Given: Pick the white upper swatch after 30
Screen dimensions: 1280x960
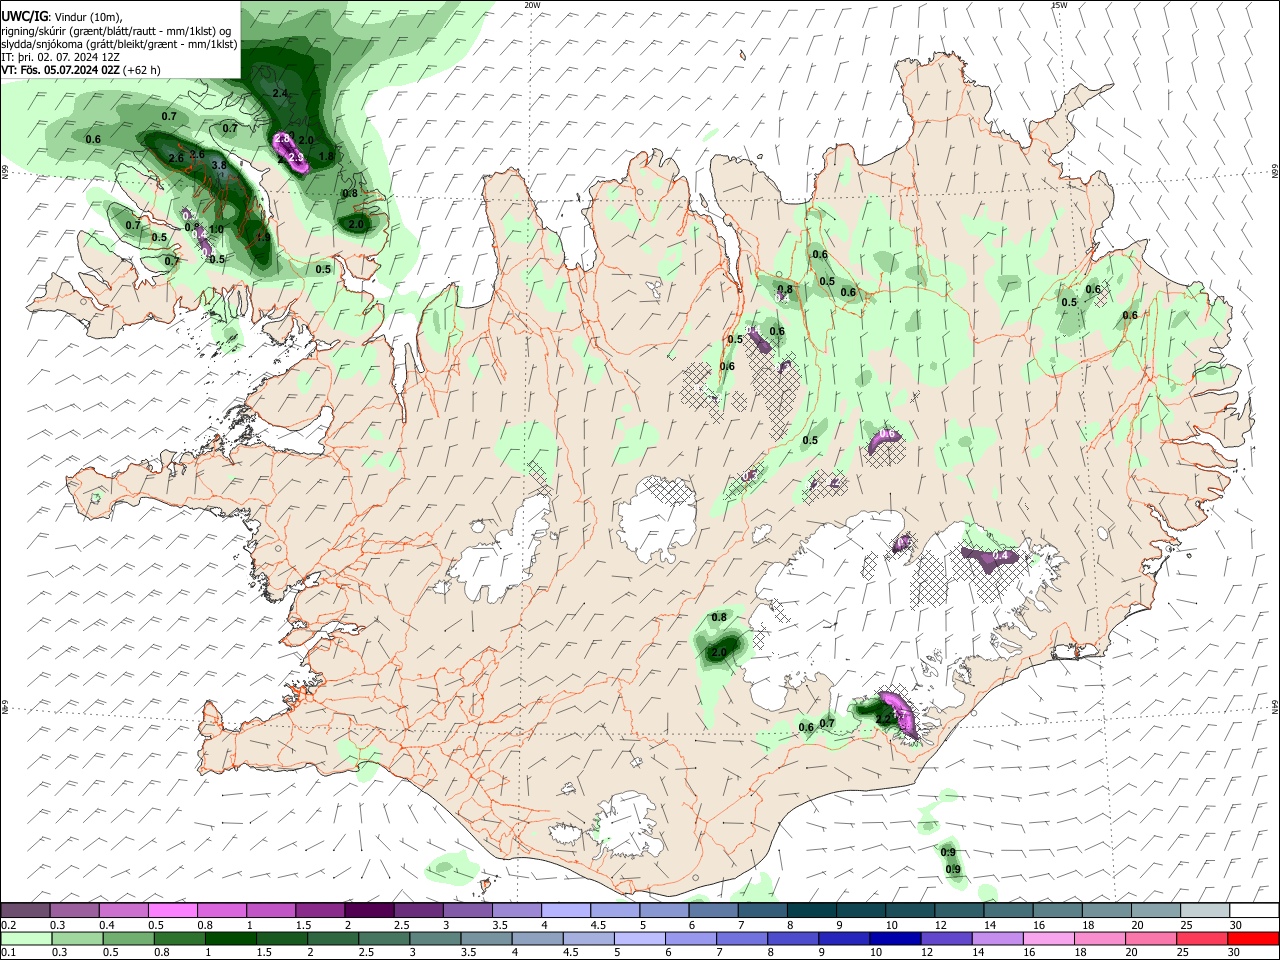Looking at the screenshot, I should click(x=1254, y=911).
